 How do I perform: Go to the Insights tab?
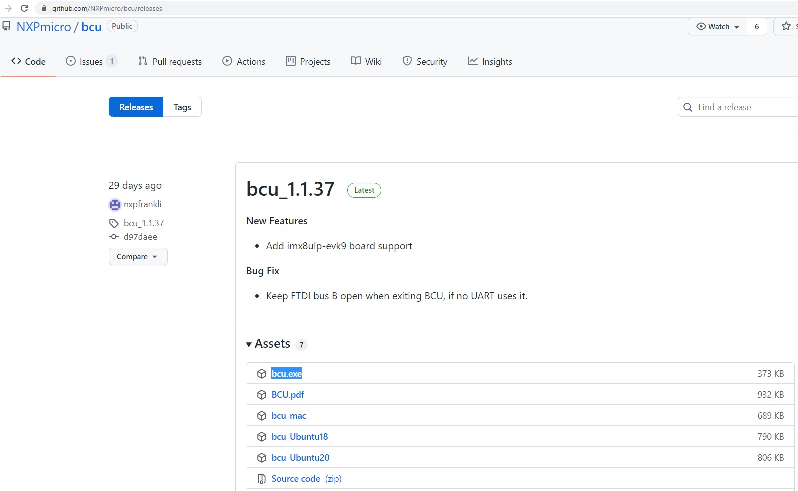490,61
